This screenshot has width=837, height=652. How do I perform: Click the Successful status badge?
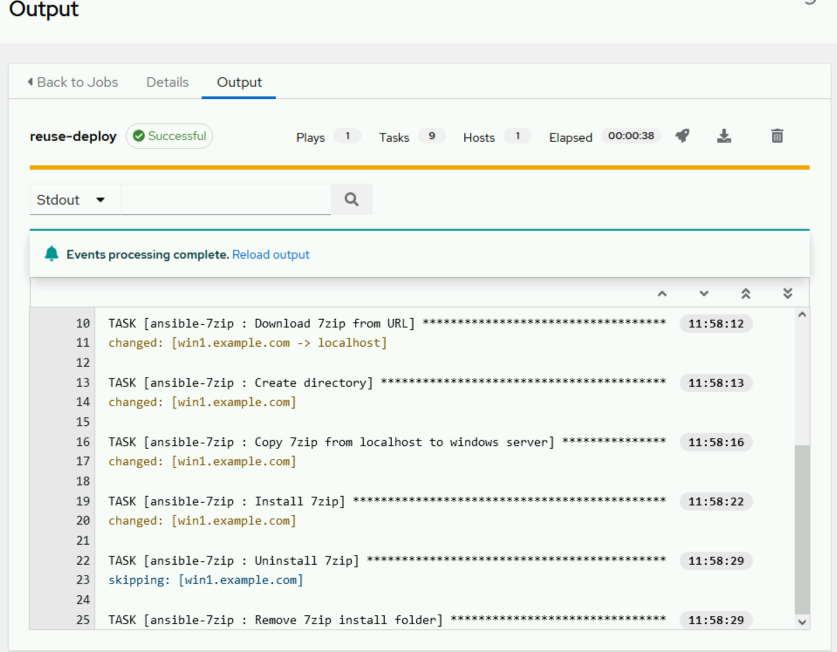pos(169,136)
